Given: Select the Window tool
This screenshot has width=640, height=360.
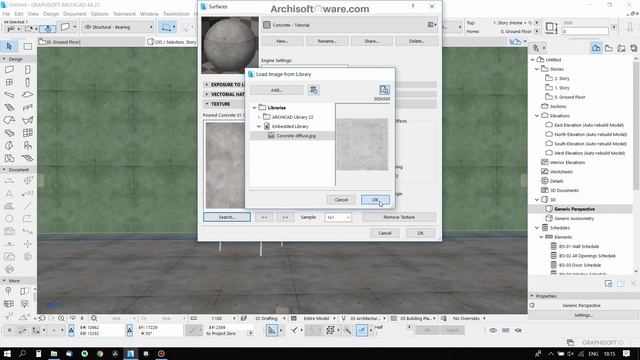Looking at the screenshot, I should coord(9,82).
